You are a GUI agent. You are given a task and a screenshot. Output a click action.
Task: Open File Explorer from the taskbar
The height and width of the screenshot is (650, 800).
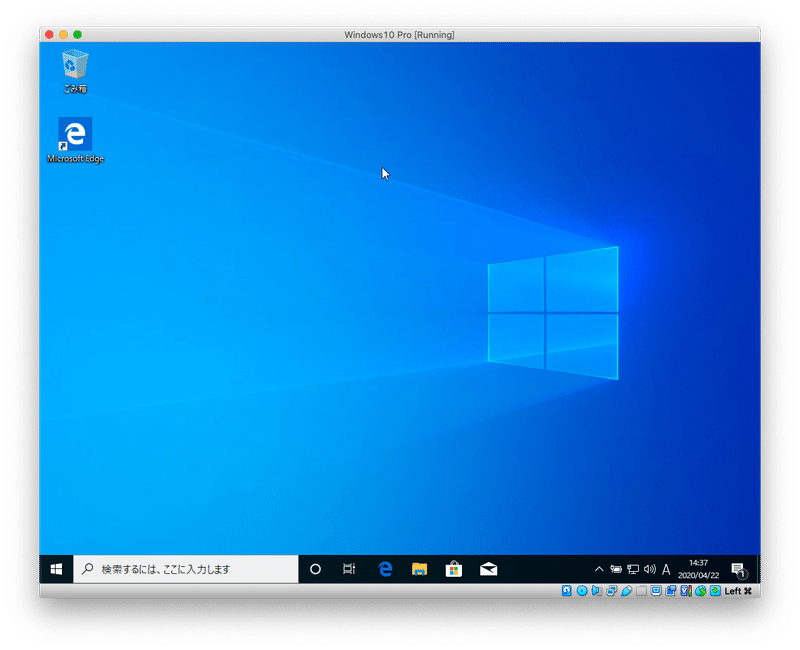pos(419,569)
